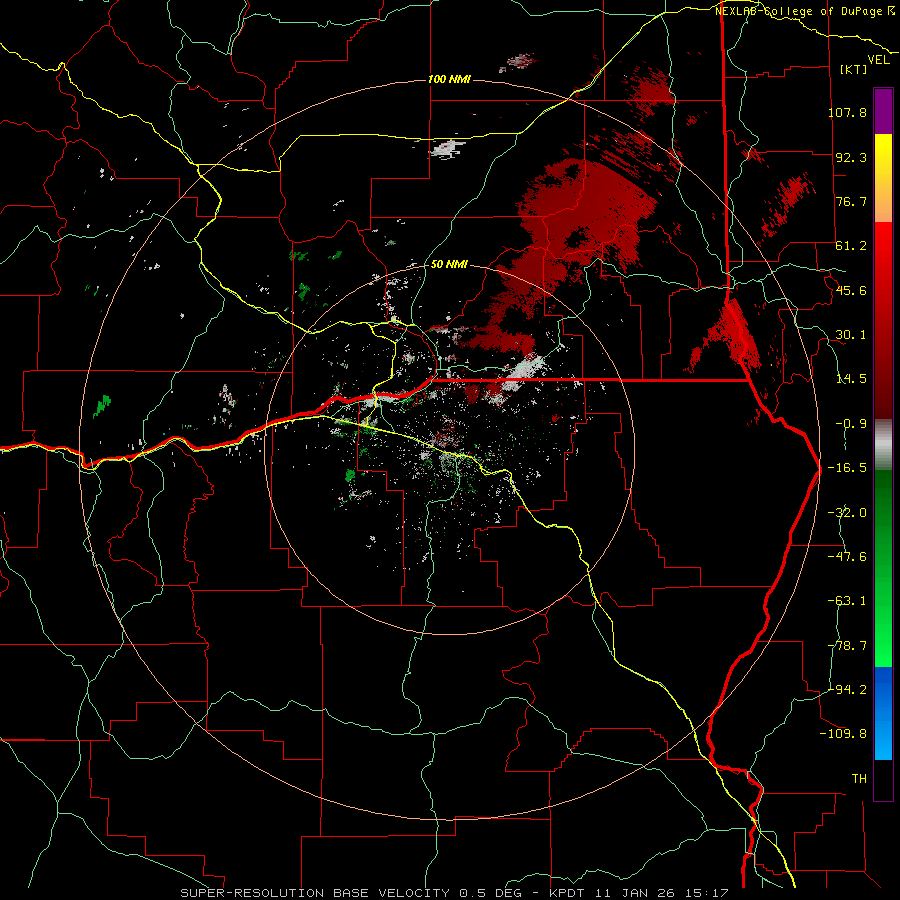Image resolution: width=900 pixels, height=900 pixels.
Task: Click the 107.8 velocity scale value
Action: click(x=847, y=112)
